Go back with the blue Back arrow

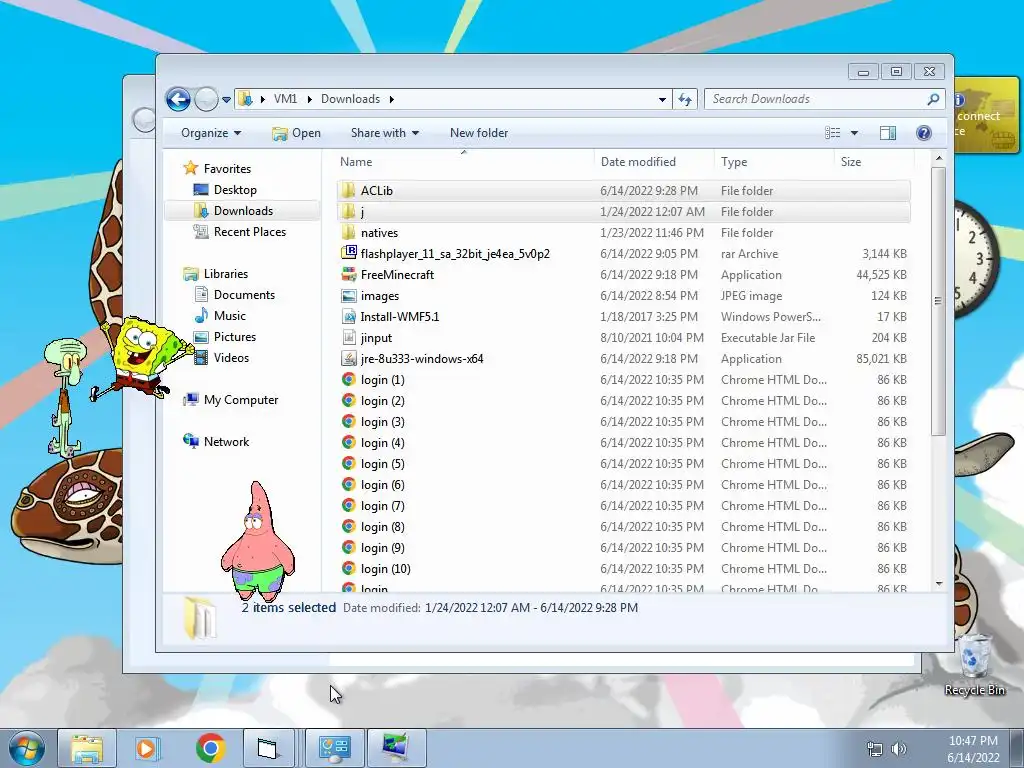(178, 99)
